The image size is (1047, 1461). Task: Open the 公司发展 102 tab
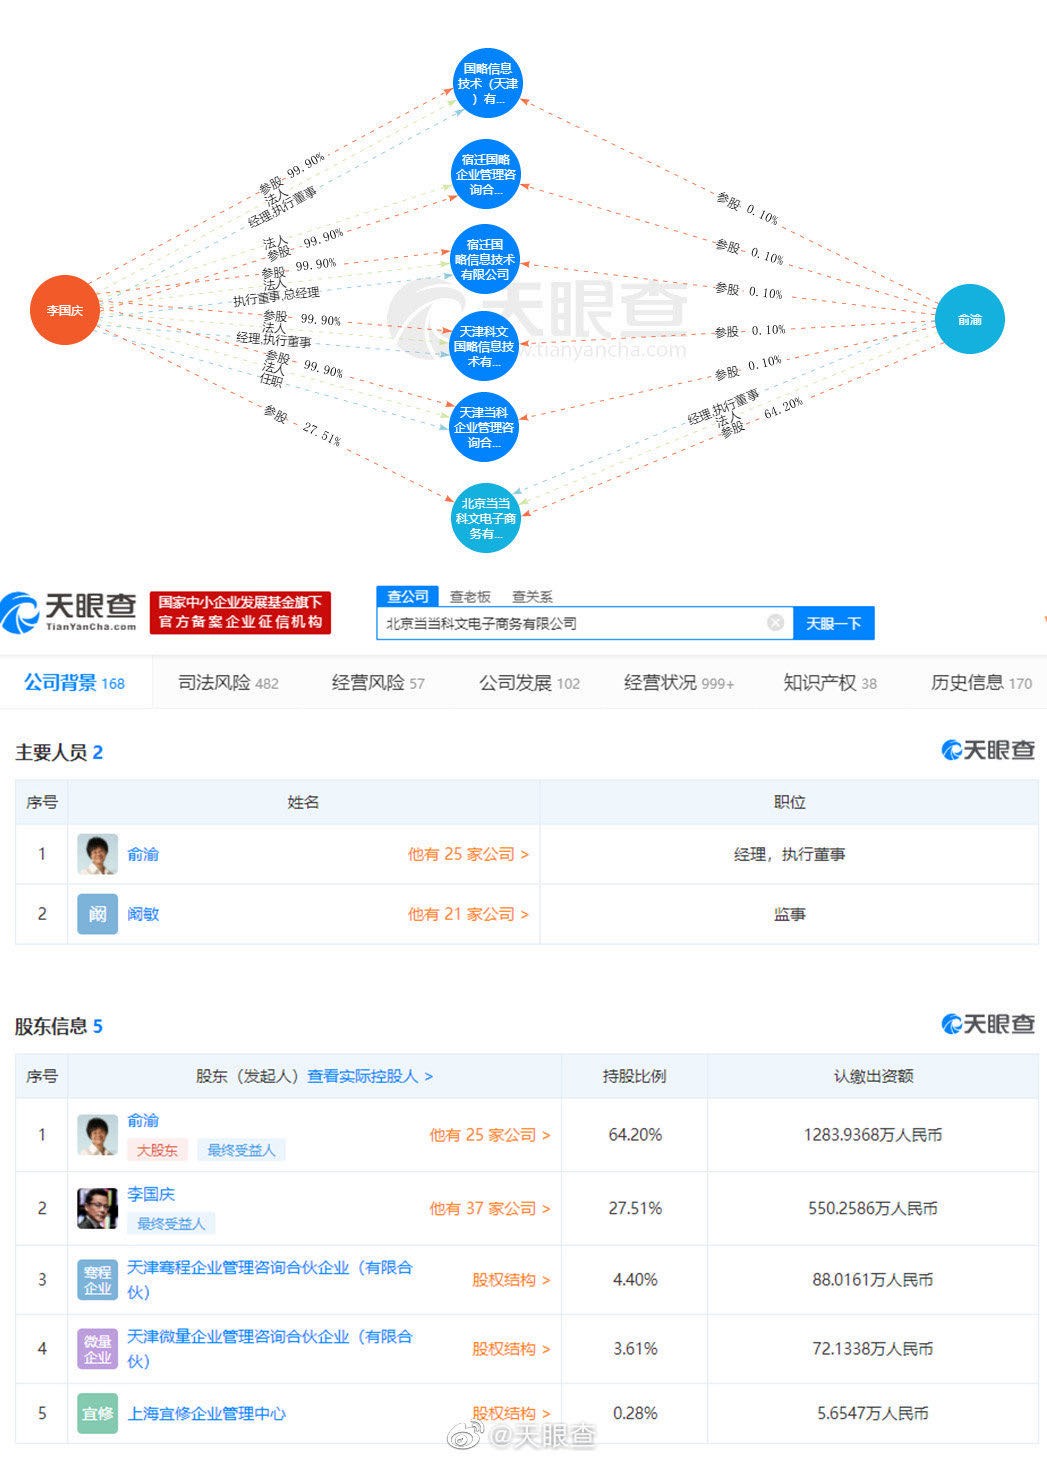529,683
